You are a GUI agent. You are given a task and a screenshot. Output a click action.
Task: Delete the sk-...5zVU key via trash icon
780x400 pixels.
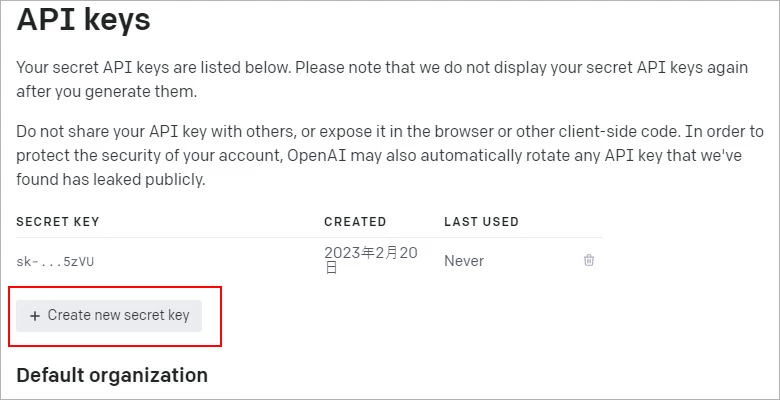(x=589, y=260)
